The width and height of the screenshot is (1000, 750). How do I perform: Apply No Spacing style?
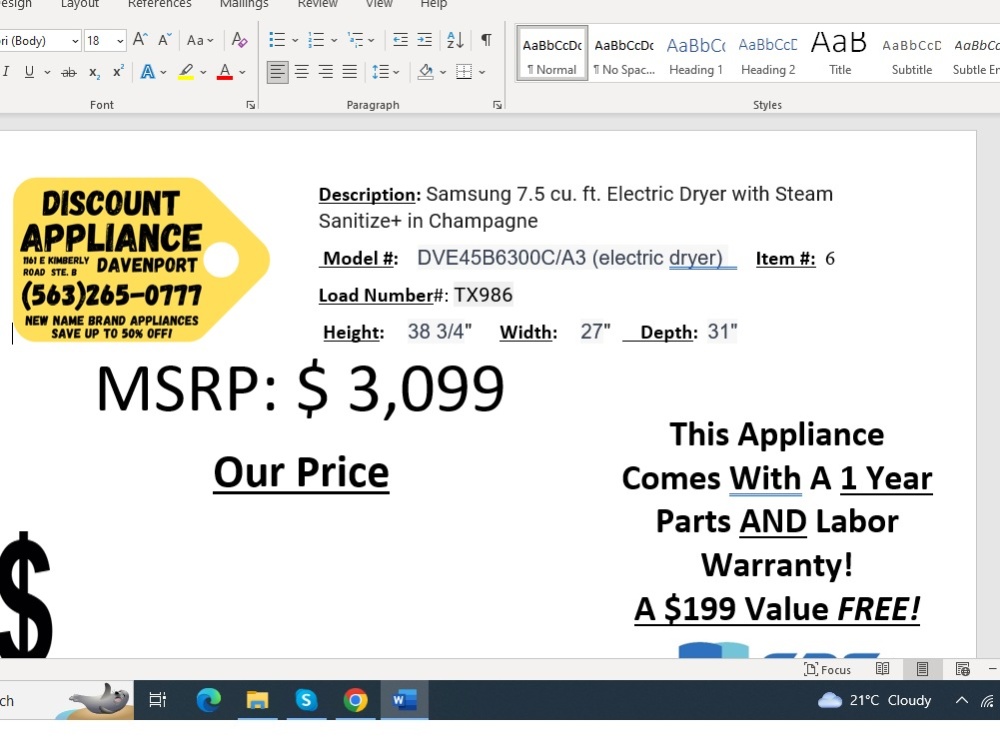[624, 54]
